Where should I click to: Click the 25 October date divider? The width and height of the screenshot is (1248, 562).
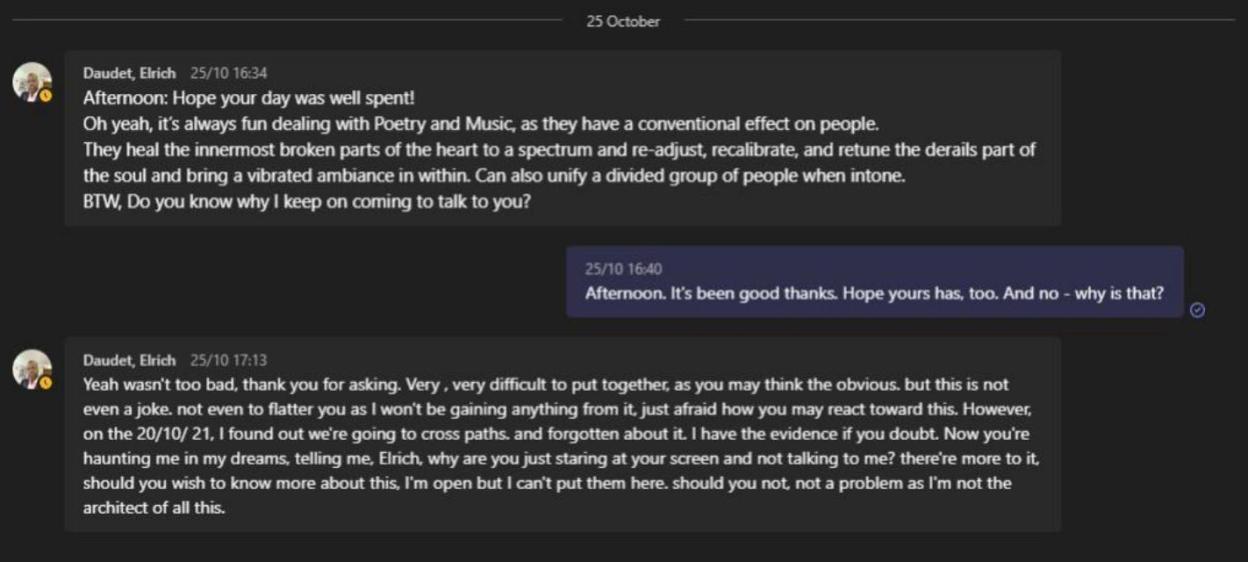click(x=623, y=21)
